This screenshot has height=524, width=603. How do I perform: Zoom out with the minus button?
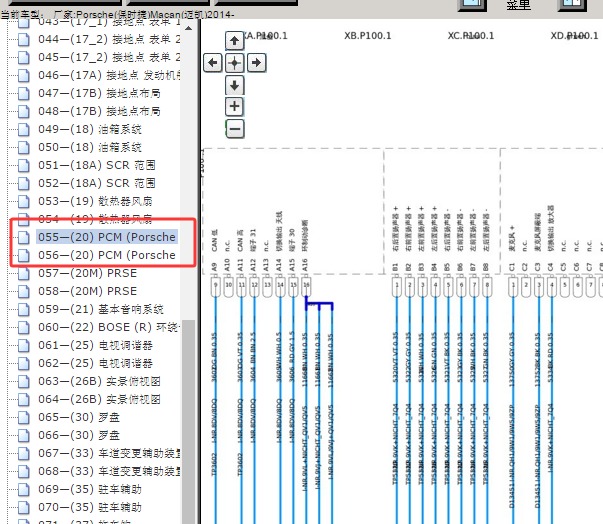[x=235, y=129]
